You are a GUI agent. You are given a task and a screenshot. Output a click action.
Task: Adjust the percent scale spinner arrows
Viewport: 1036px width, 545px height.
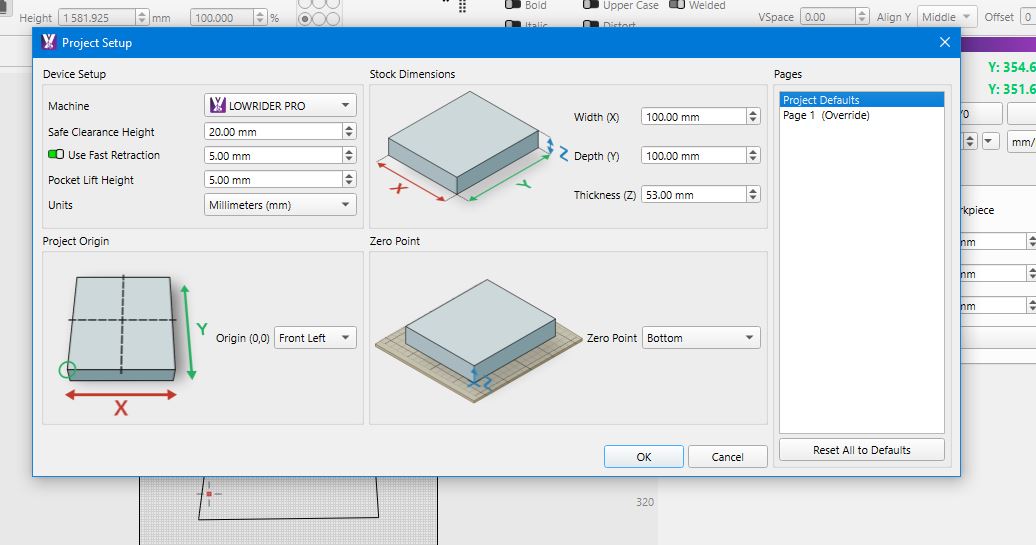[x=260, y=18]
